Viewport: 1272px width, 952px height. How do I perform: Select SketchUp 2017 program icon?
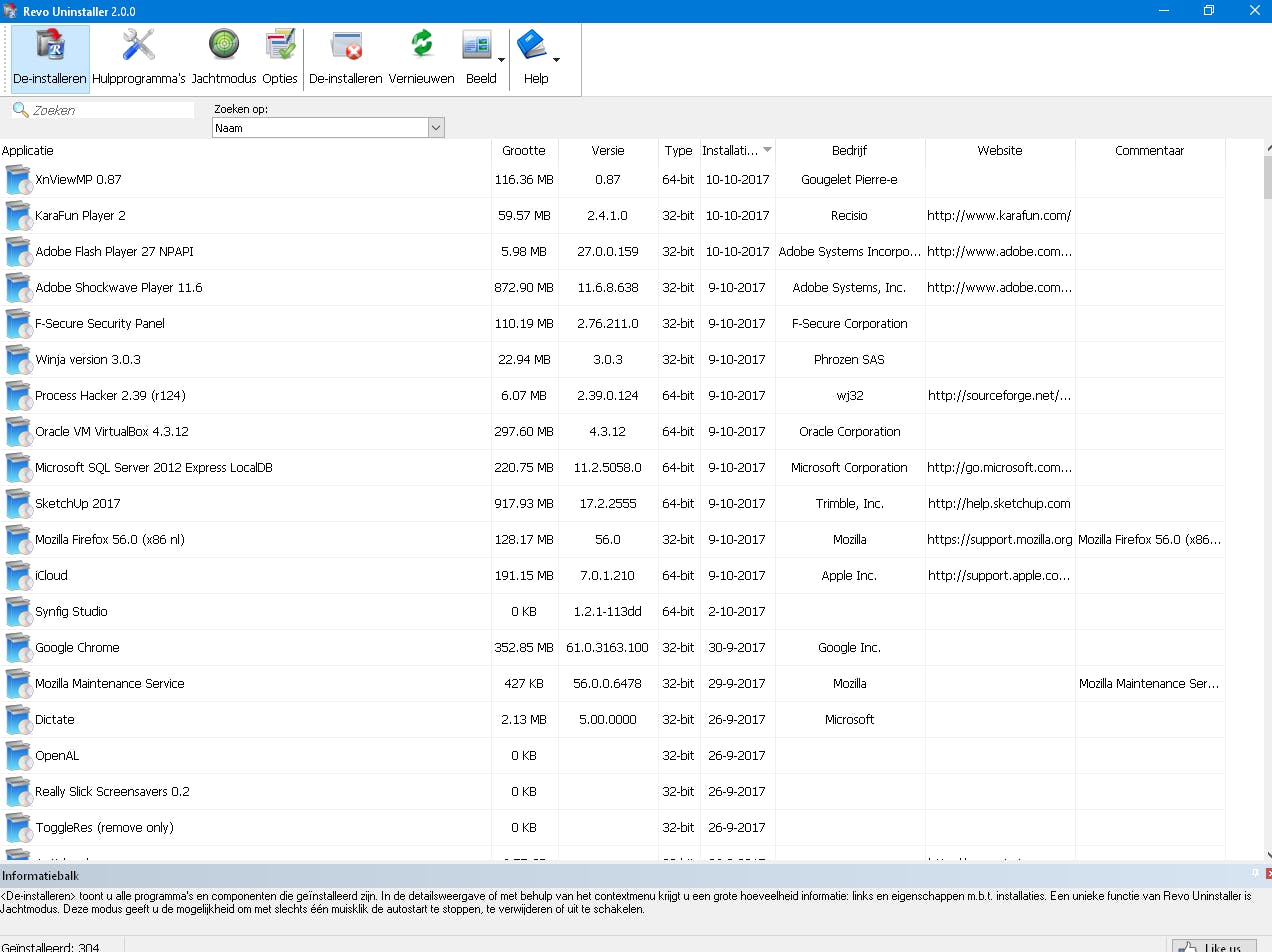pyautogui.click(x=18, y=504)
